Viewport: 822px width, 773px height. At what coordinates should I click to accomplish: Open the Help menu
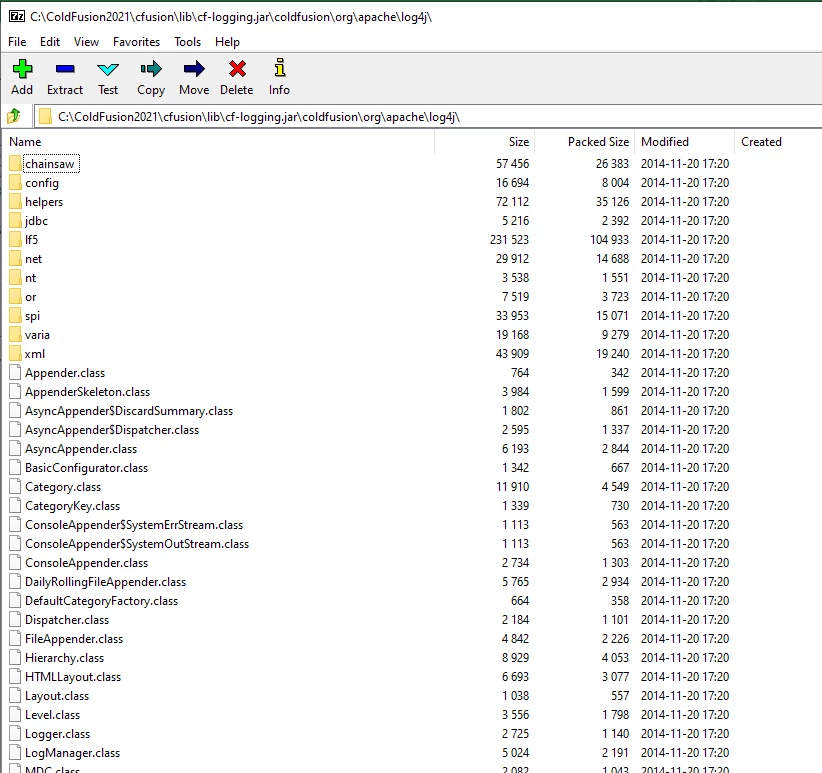[227, 41]
